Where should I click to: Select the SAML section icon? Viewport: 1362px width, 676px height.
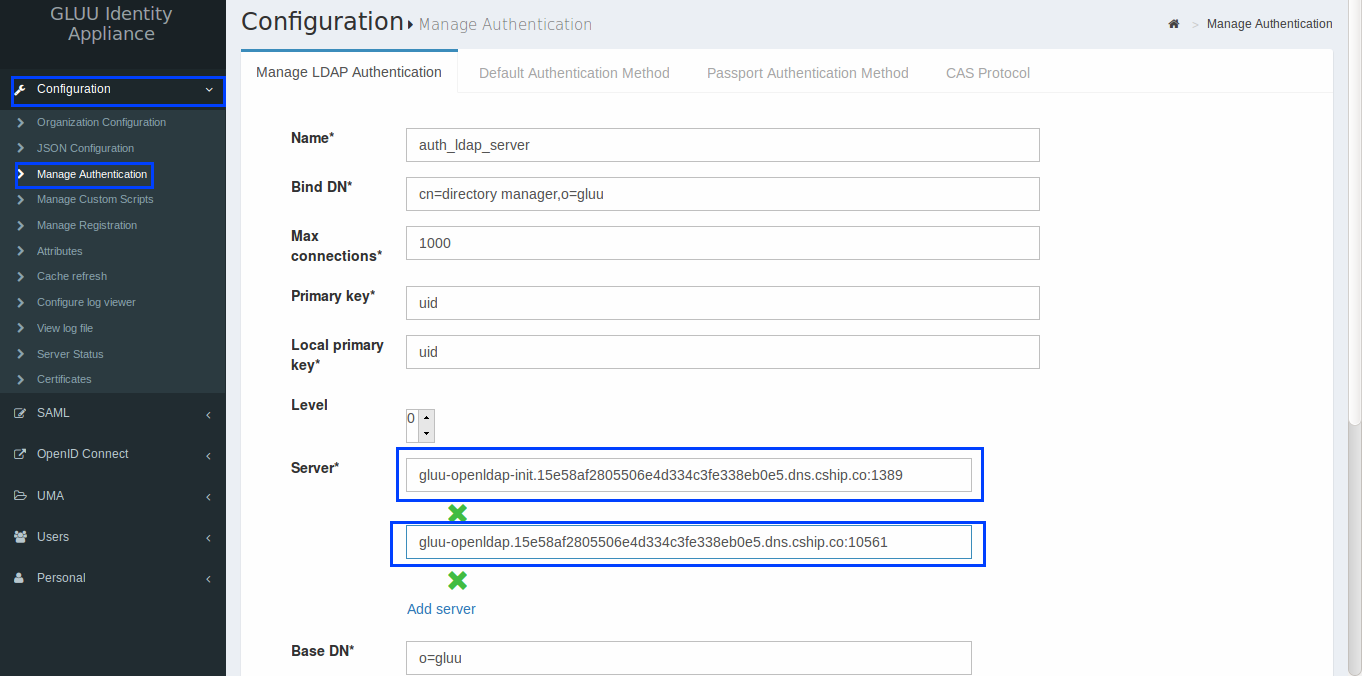21,413
